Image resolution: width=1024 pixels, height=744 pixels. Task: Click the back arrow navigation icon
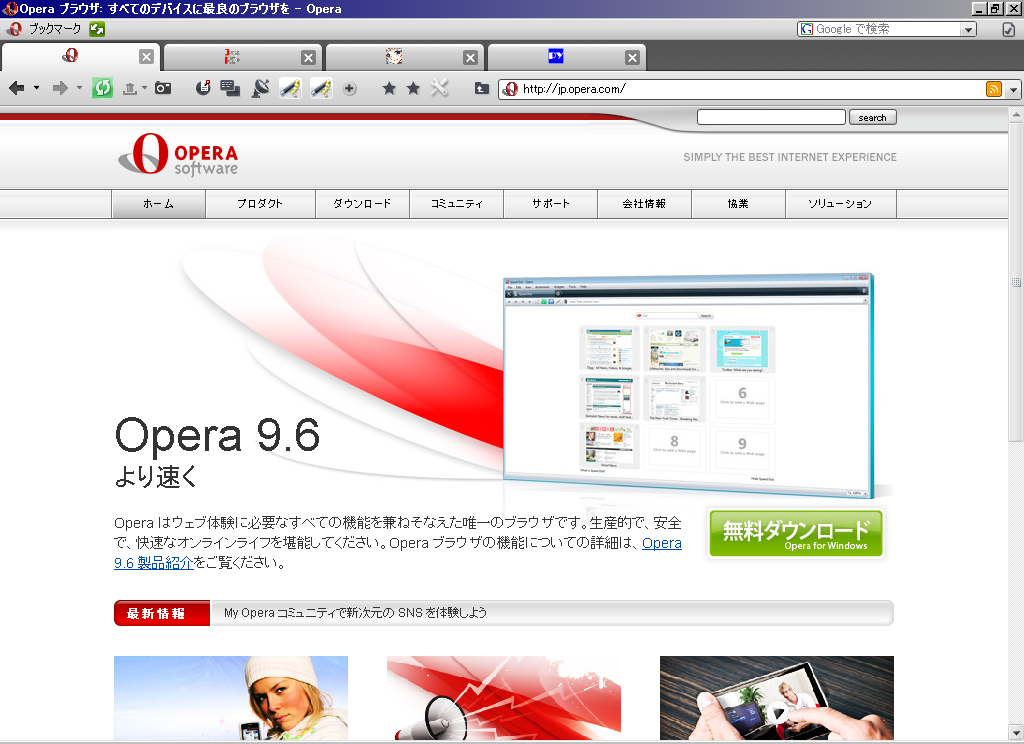(17, 88)
